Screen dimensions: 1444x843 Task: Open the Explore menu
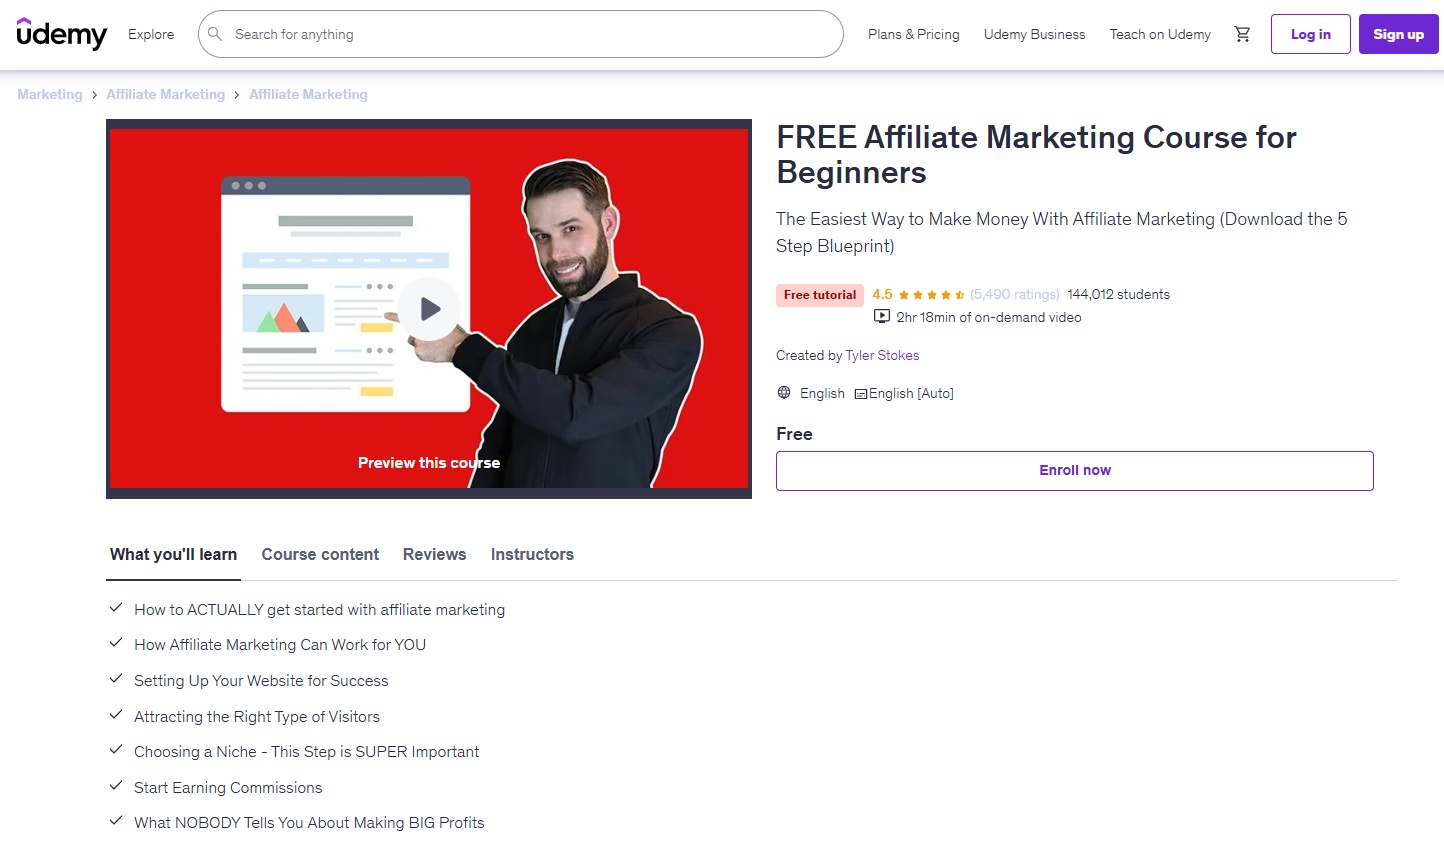pos(151,34)
